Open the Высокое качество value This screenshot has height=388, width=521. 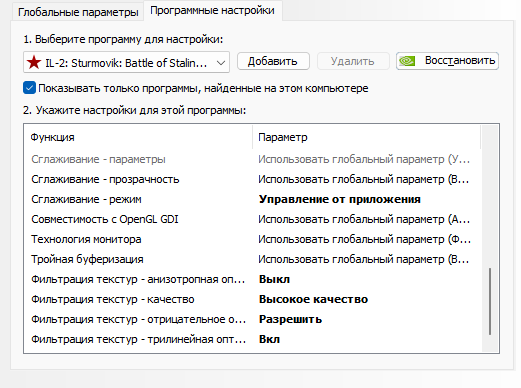pos(313,299)
